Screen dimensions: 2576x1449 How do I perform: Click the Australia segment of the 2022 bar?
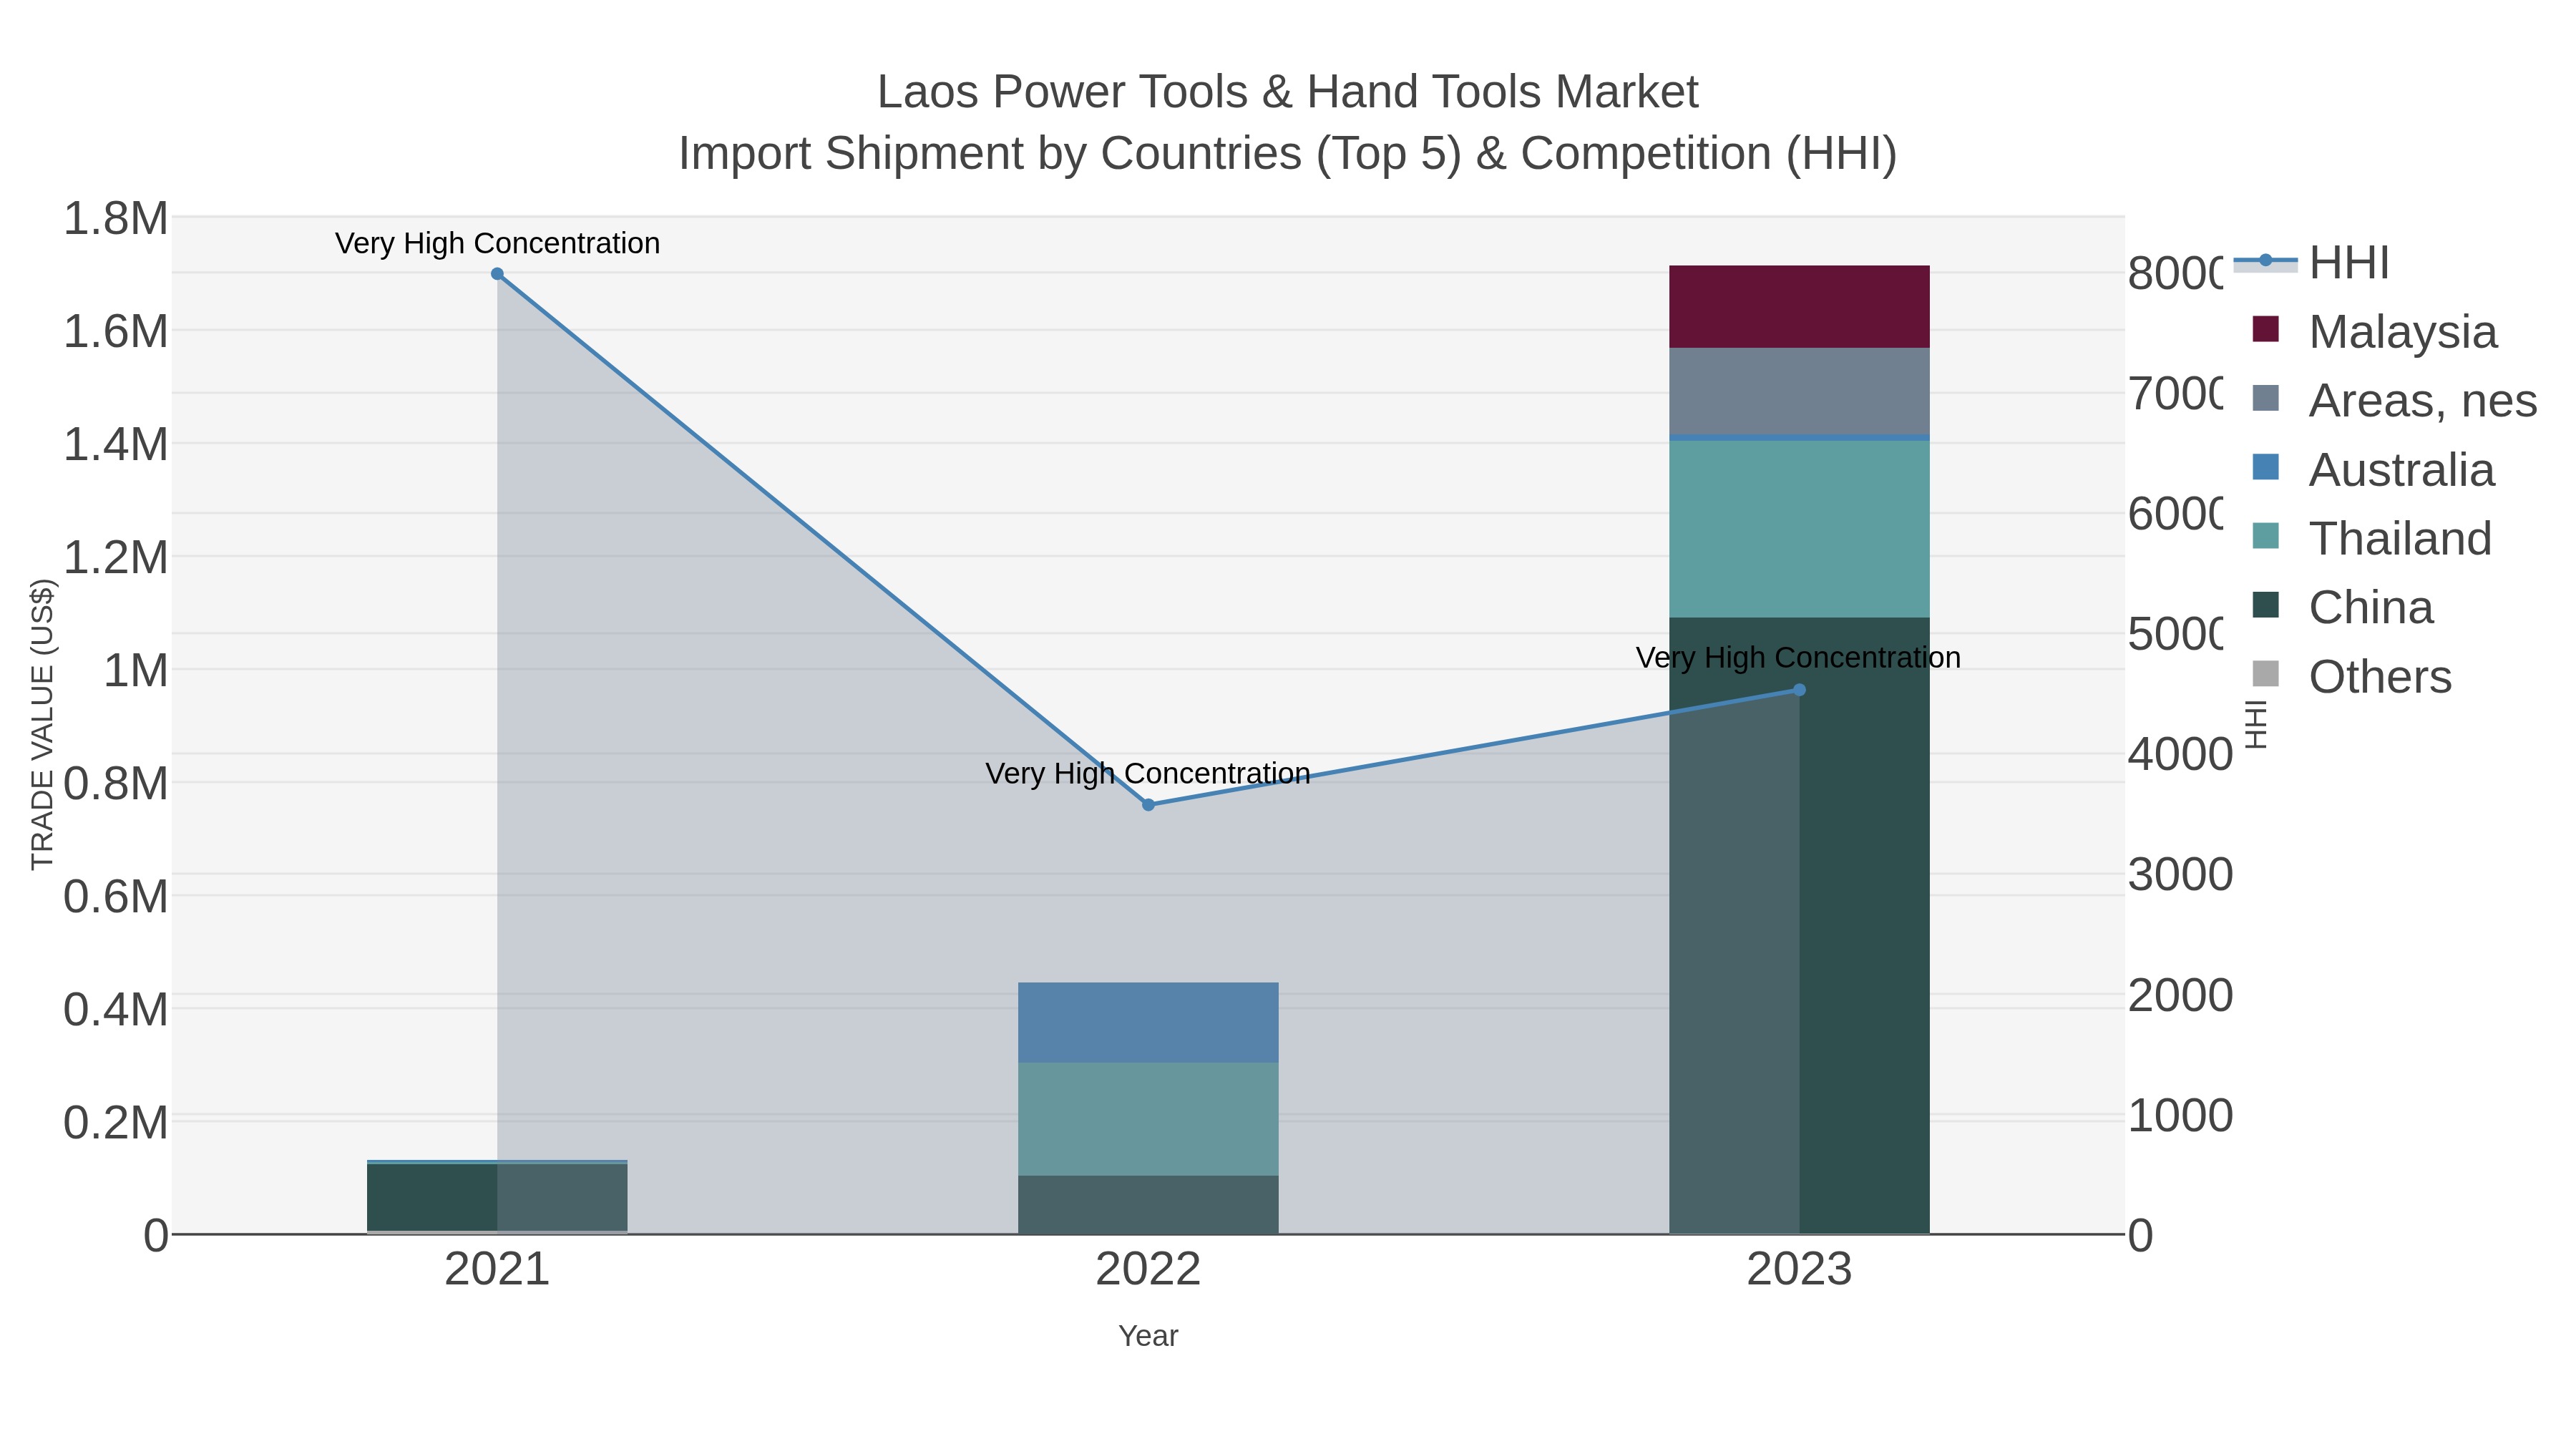[1148, 1023]
